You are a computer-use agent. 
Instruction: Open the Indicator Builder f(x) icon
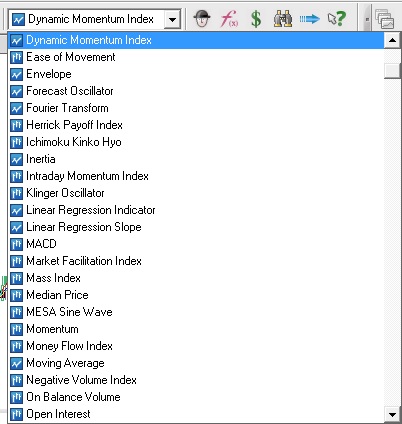pyautogui.click(x=229, y=19)
